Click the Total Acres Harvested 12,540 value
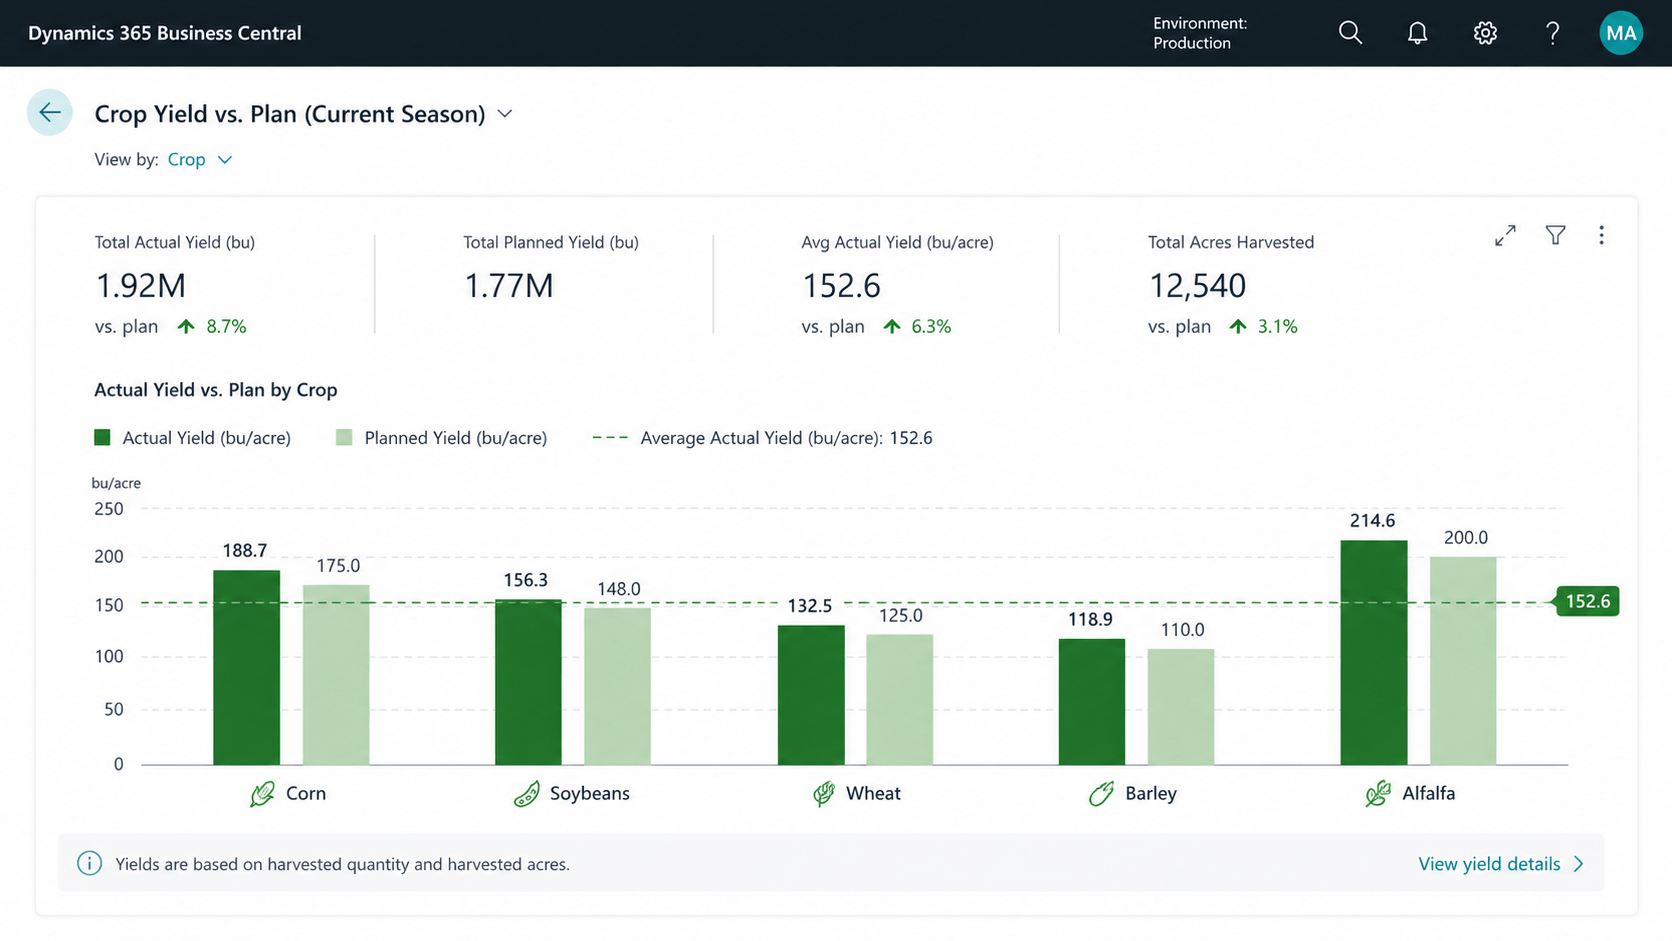 coord(1197,286)
